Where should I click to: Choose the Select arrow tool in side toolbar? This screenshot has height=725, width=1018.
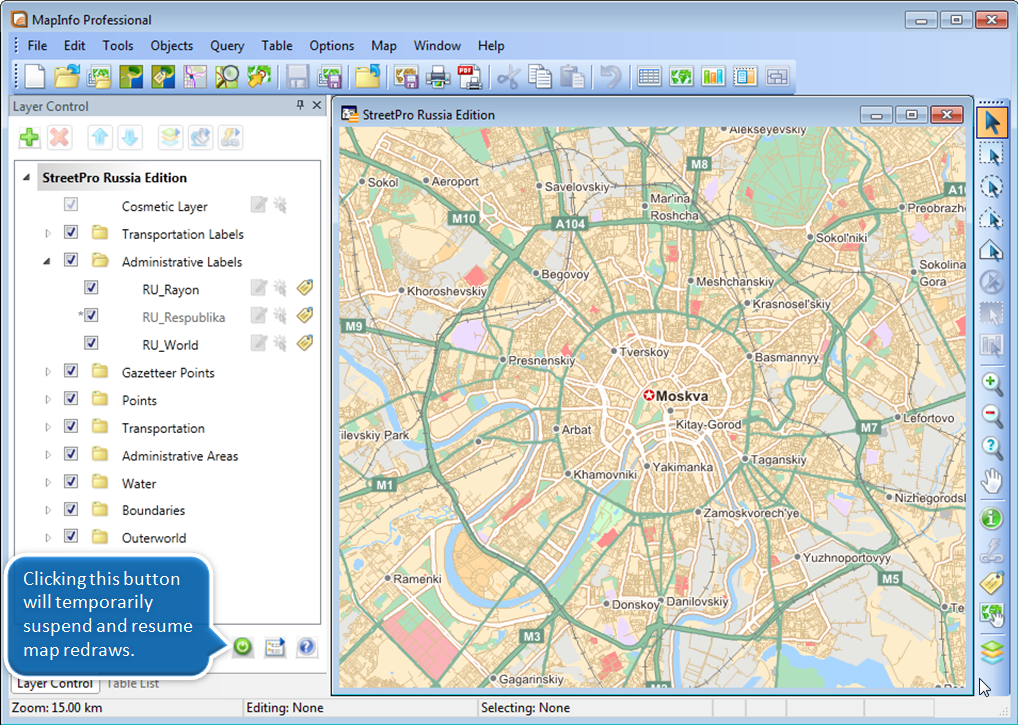tap(991, 123)
